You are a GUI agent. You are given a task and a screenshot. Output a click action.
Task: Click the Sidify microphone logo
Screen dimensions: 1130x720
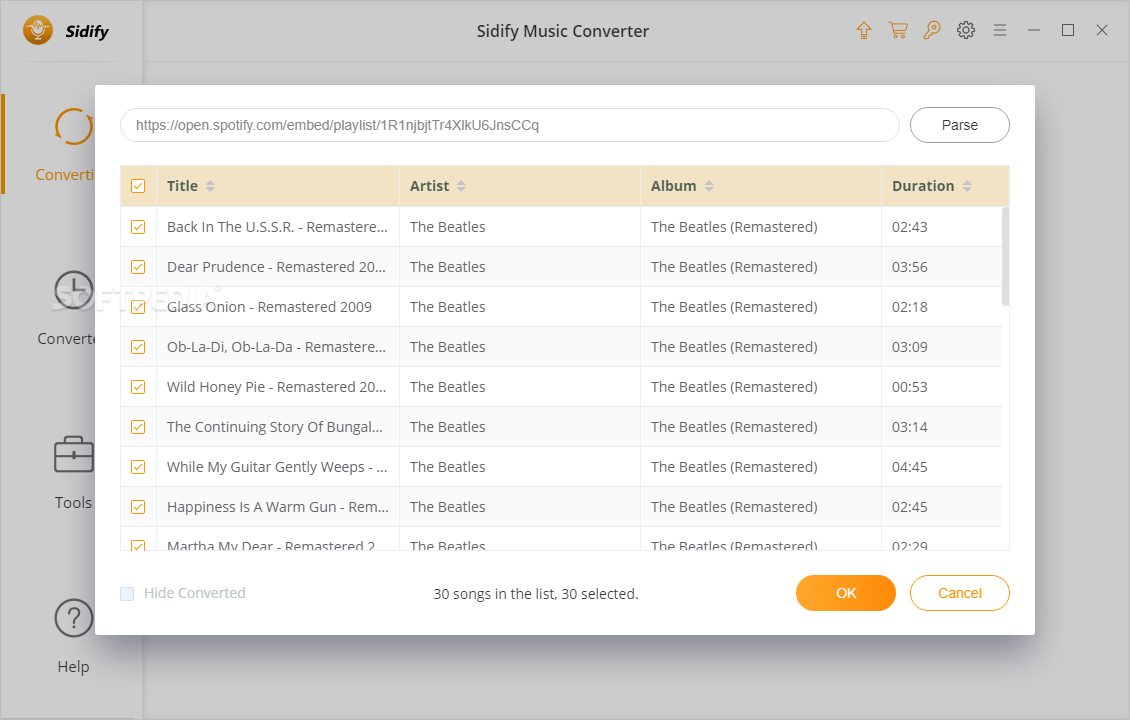click(x=36, y=30)
